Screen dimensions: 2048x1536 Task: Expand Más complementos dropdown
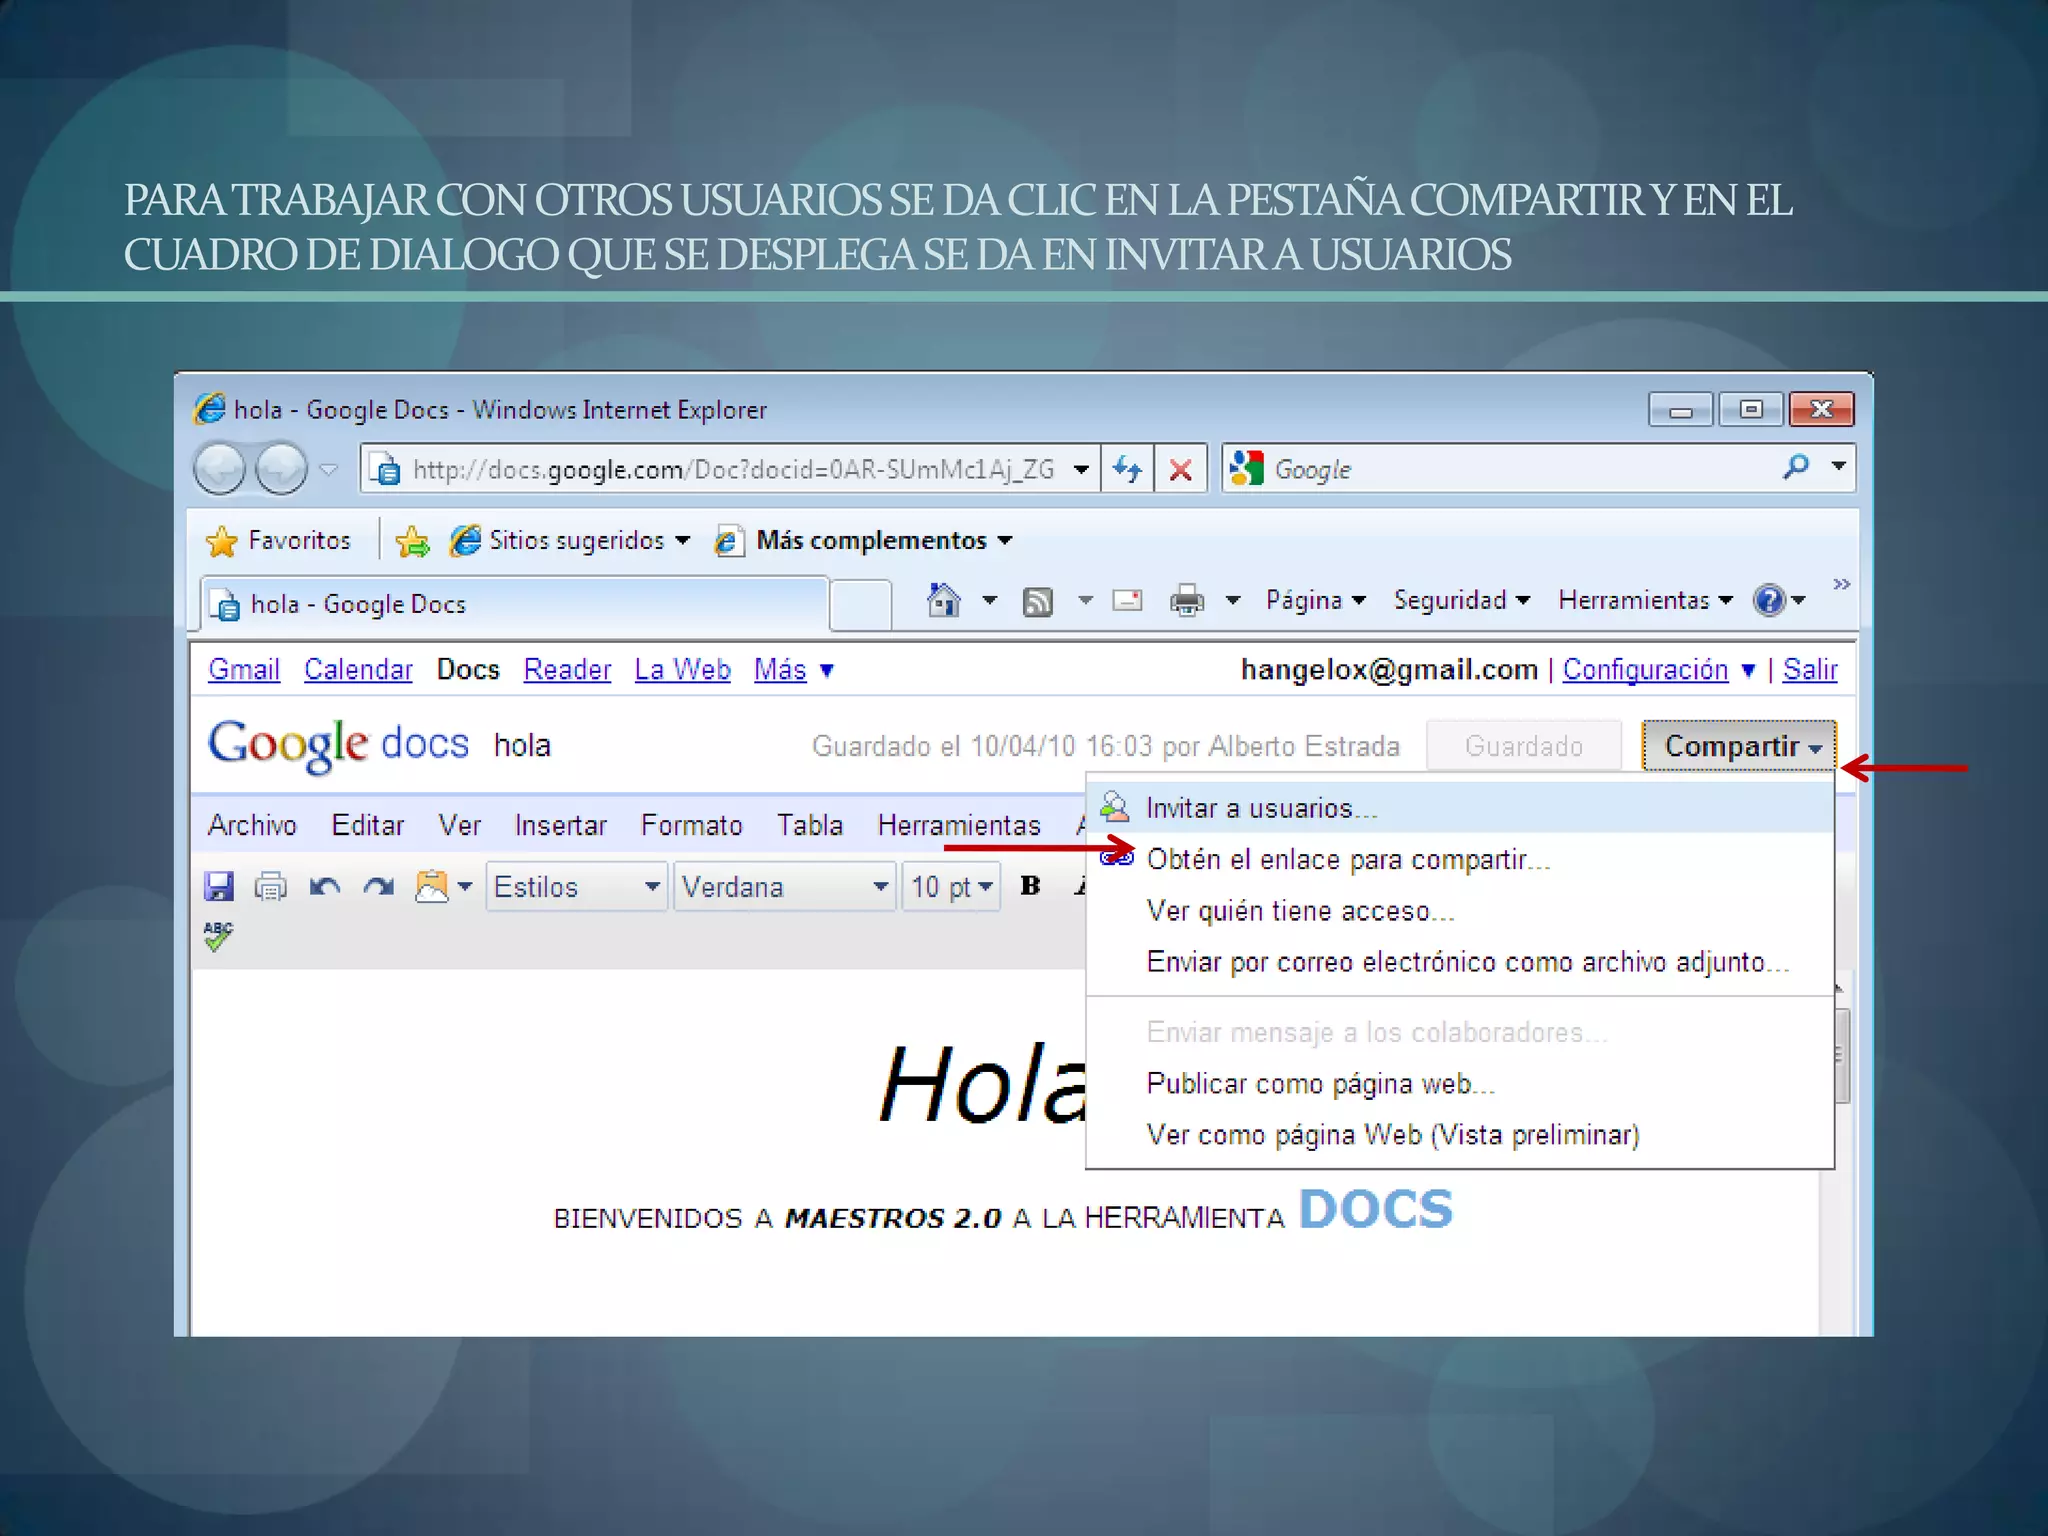coord(1005,541)
